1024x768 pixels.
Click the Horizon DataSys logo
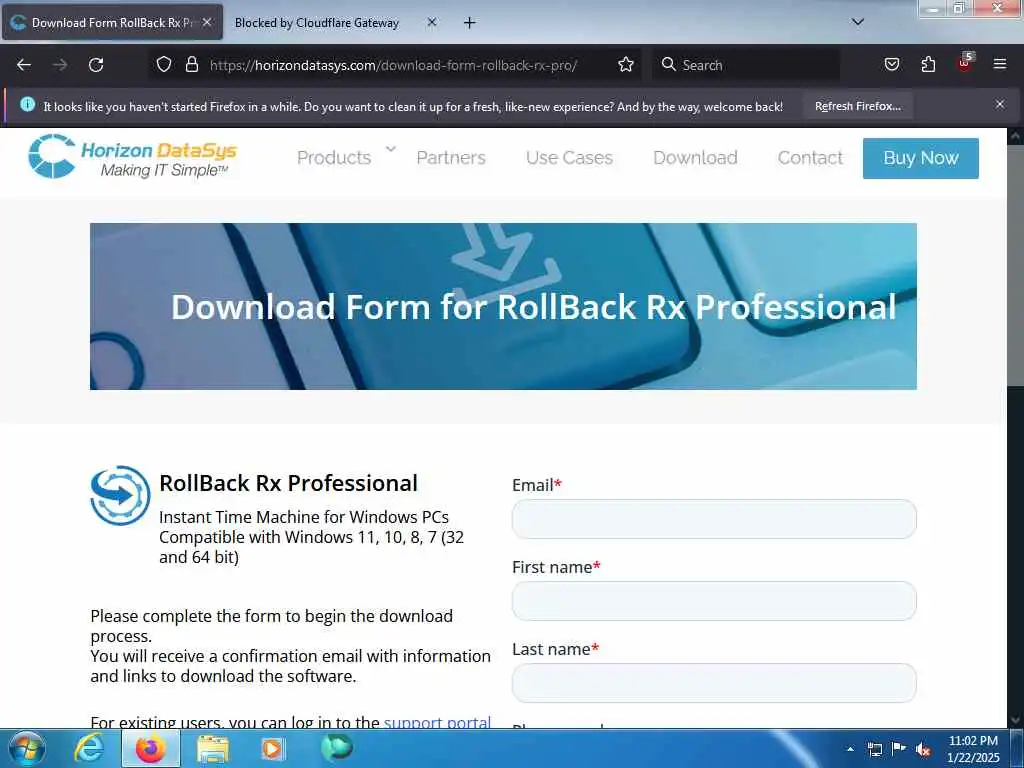[x=133, y=157]
